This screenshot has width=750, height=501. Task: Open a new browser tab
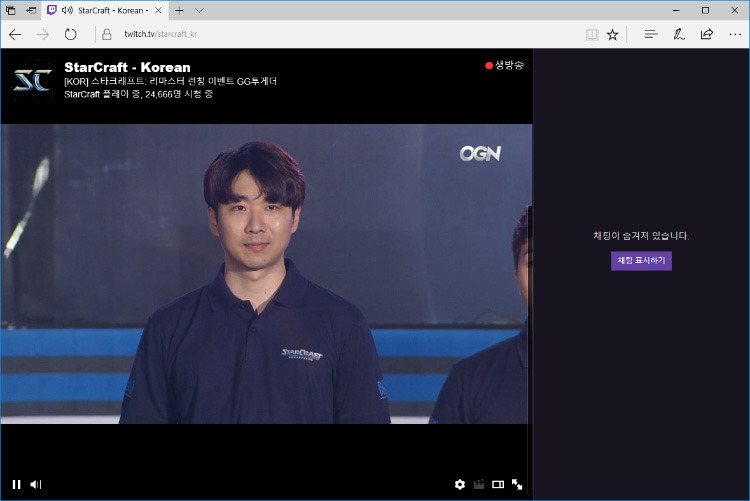tap(179, 11)
